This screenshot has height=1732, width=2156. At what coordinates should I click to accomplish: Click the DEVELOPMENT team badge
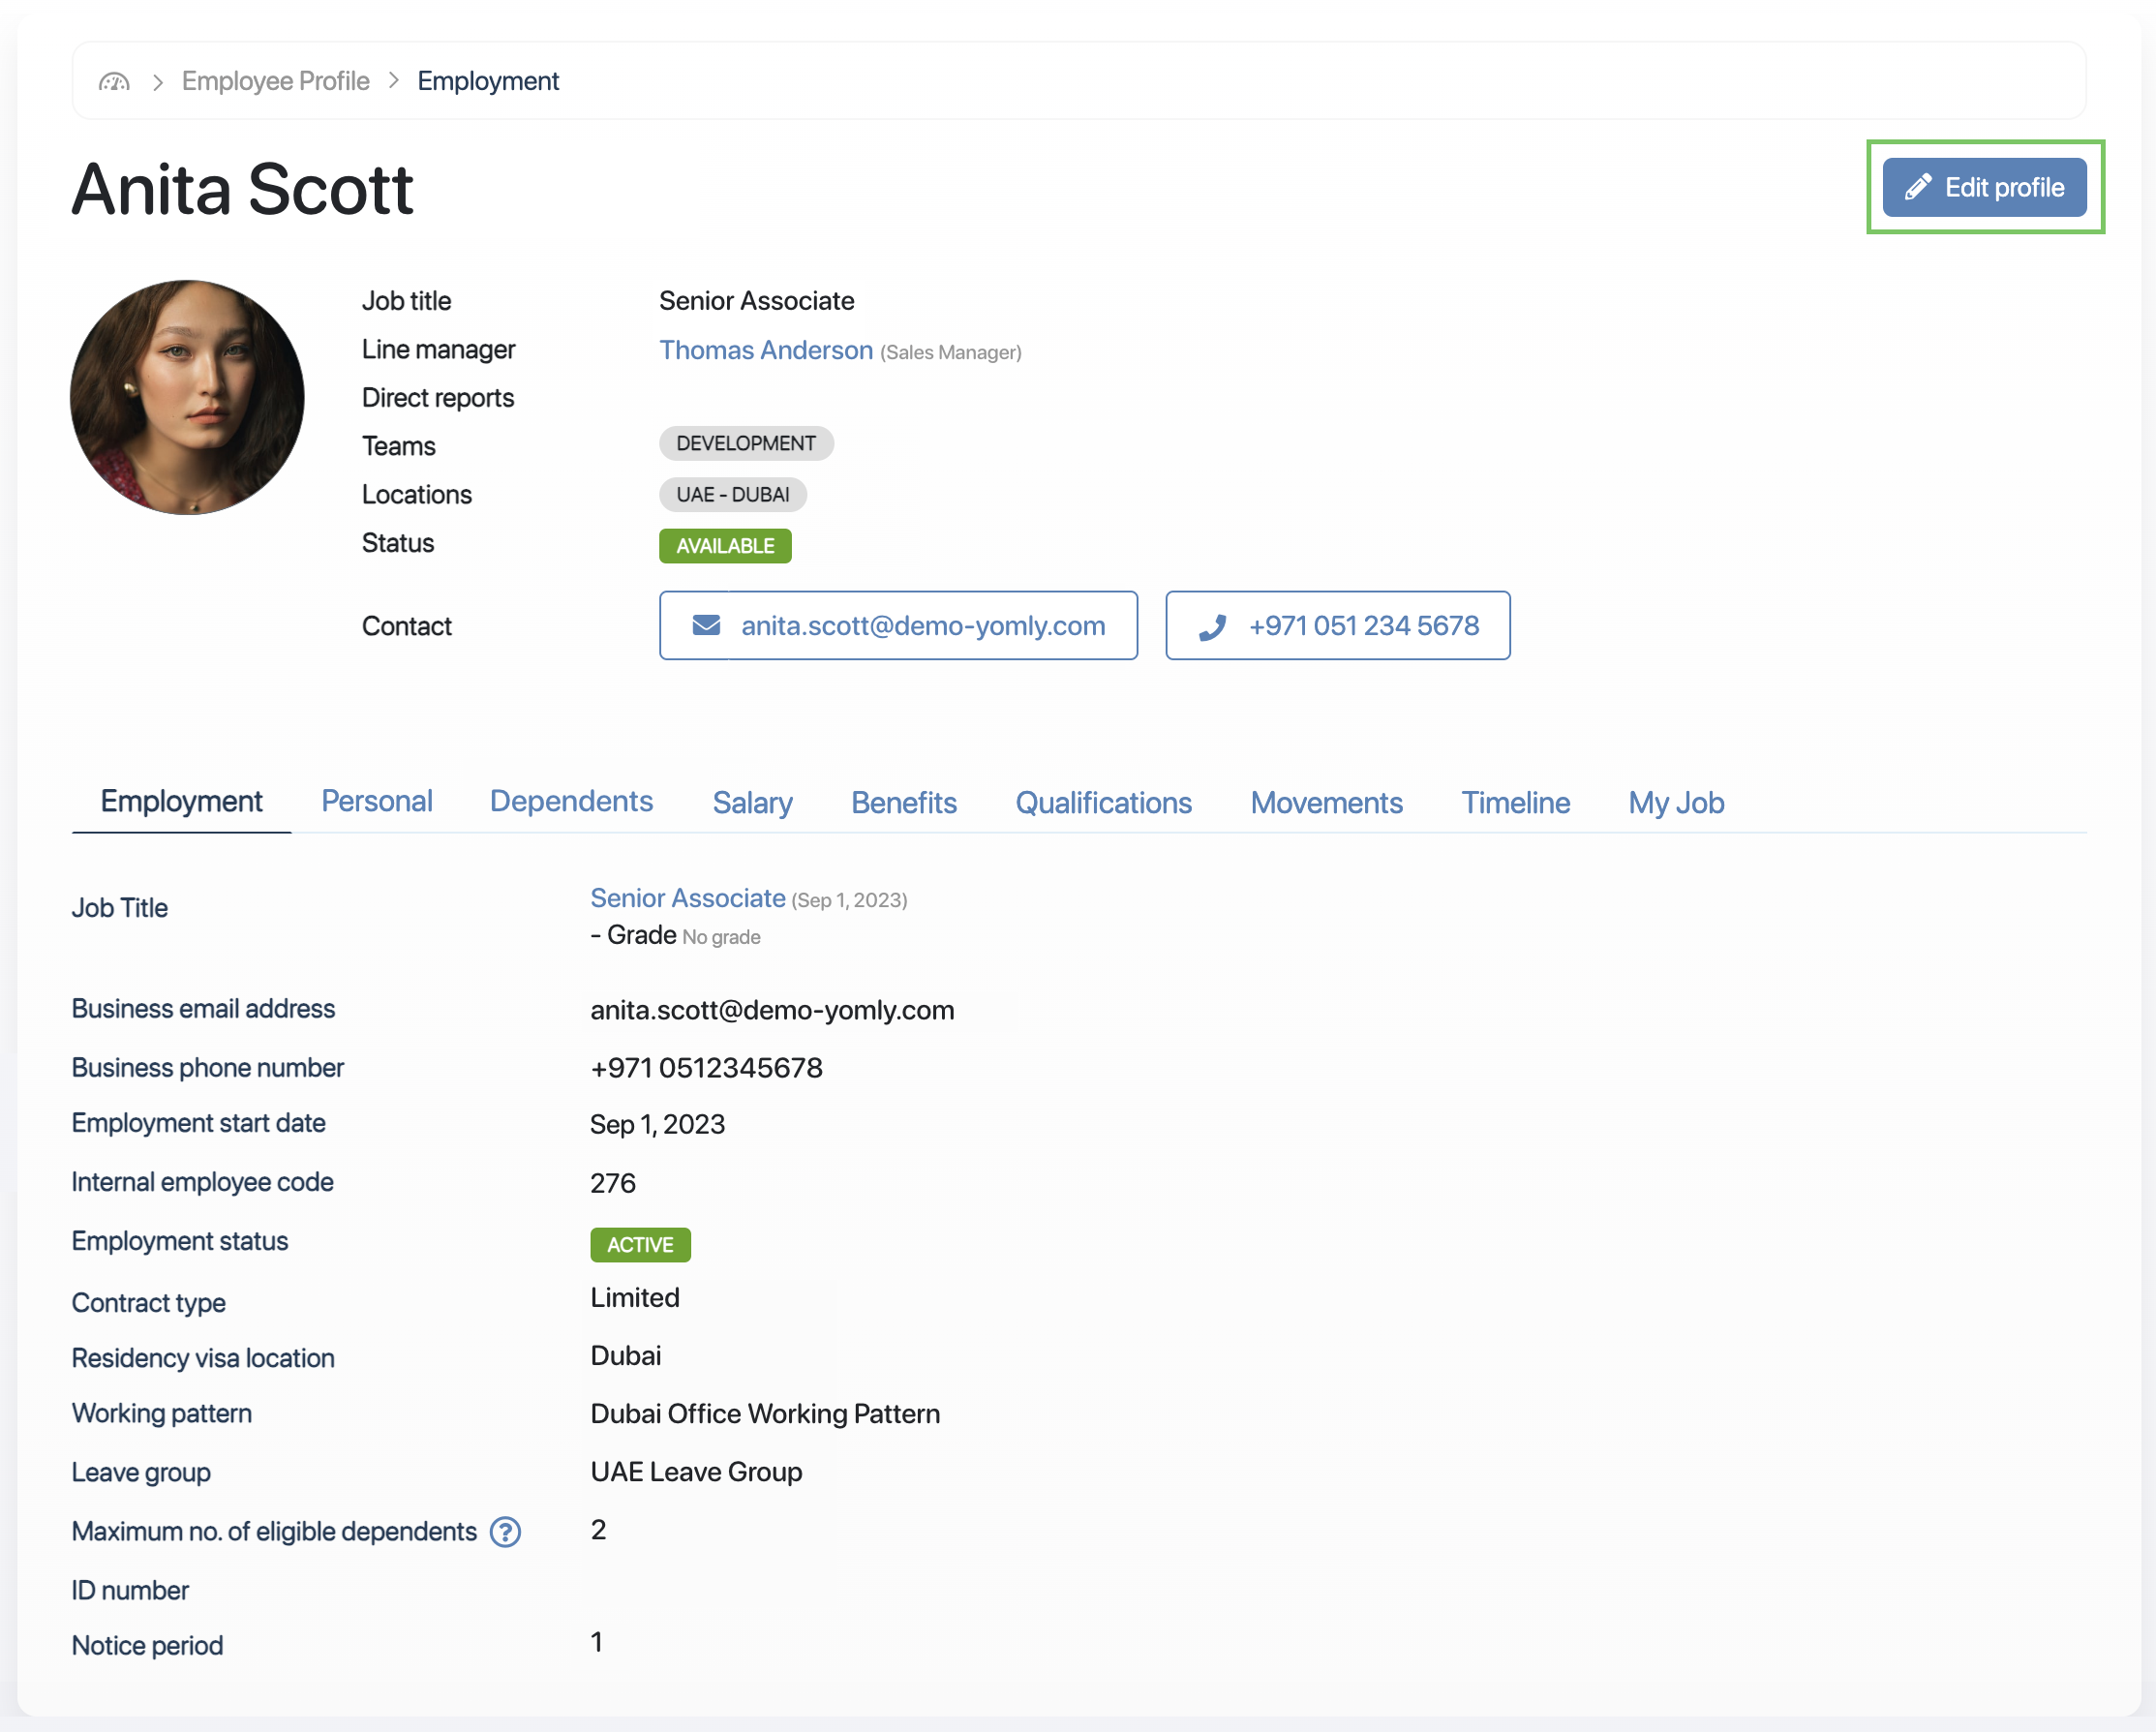746,443
